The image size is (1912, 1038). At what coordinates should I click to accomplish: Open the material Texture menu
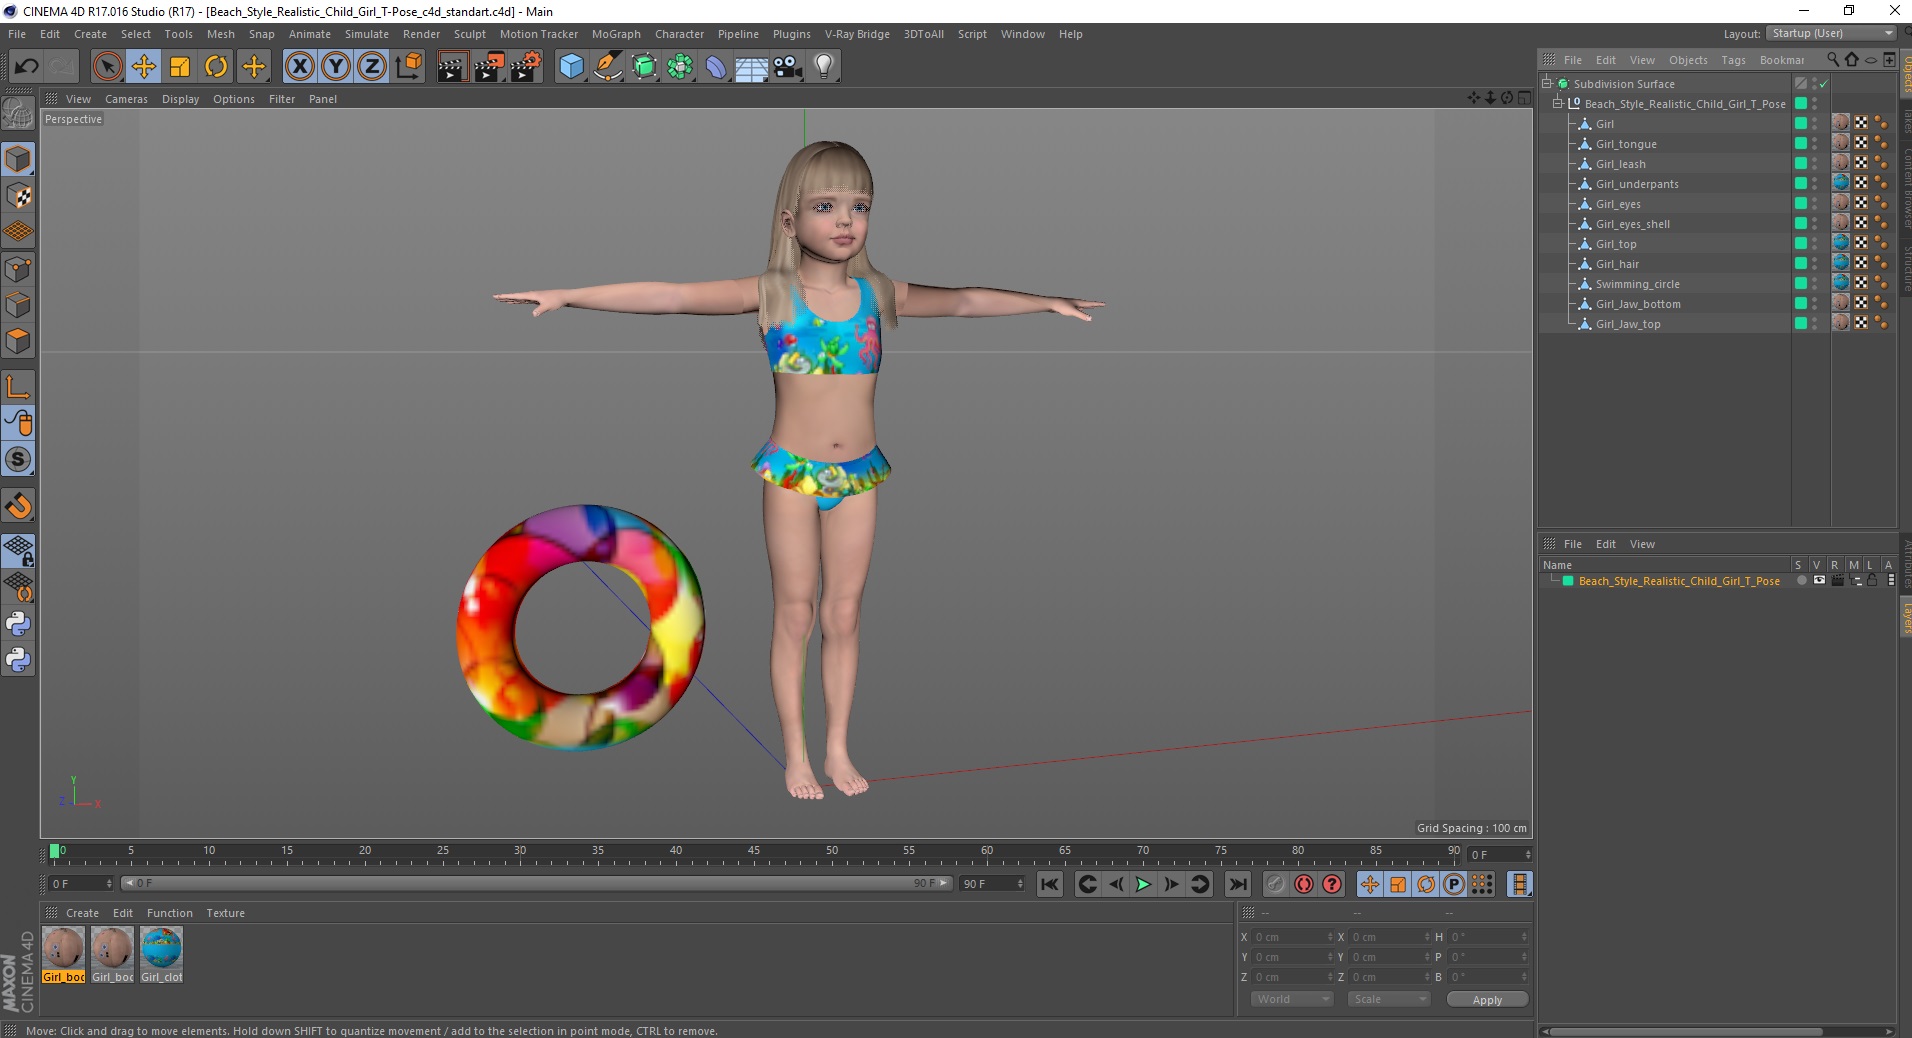[225, 913]
